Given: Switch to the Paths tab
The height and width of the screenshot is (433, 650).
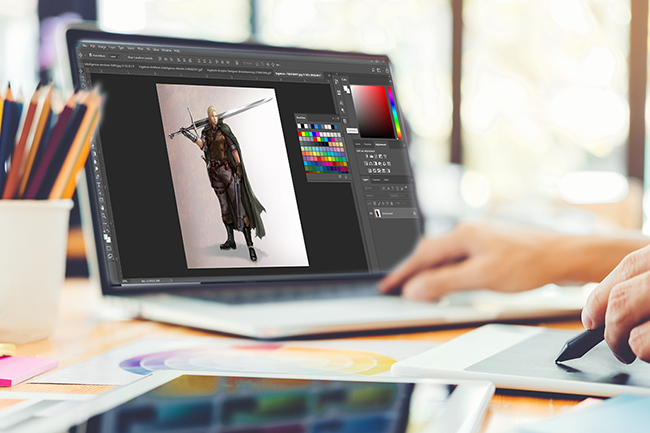Looking at the screenshot, I should click(386, 180).
